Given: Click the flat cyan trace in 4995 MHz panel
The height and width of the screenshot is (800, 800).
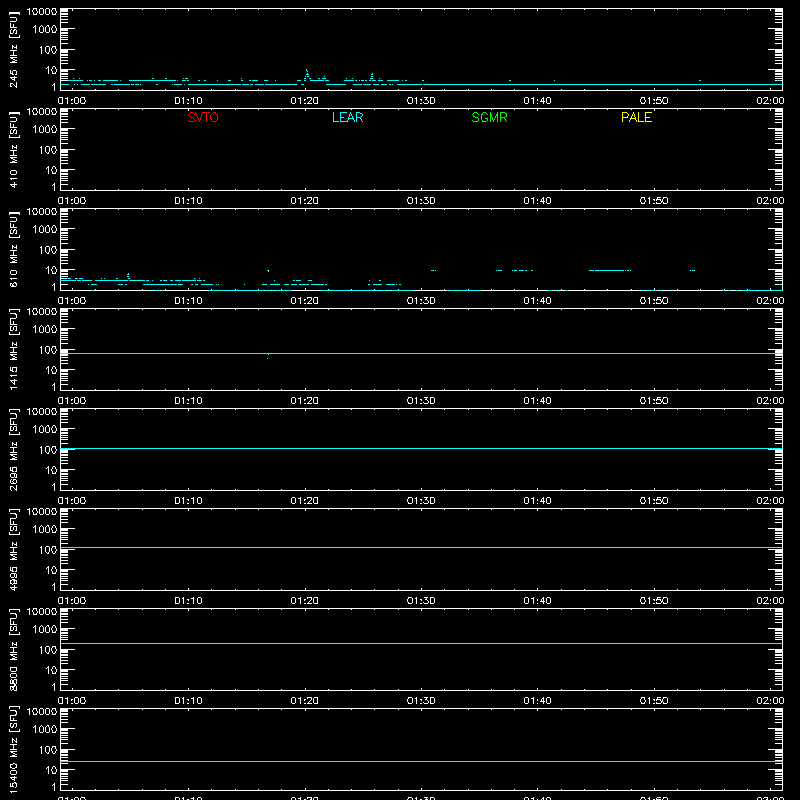Looking at the screenshot, I should click(421, 547).
